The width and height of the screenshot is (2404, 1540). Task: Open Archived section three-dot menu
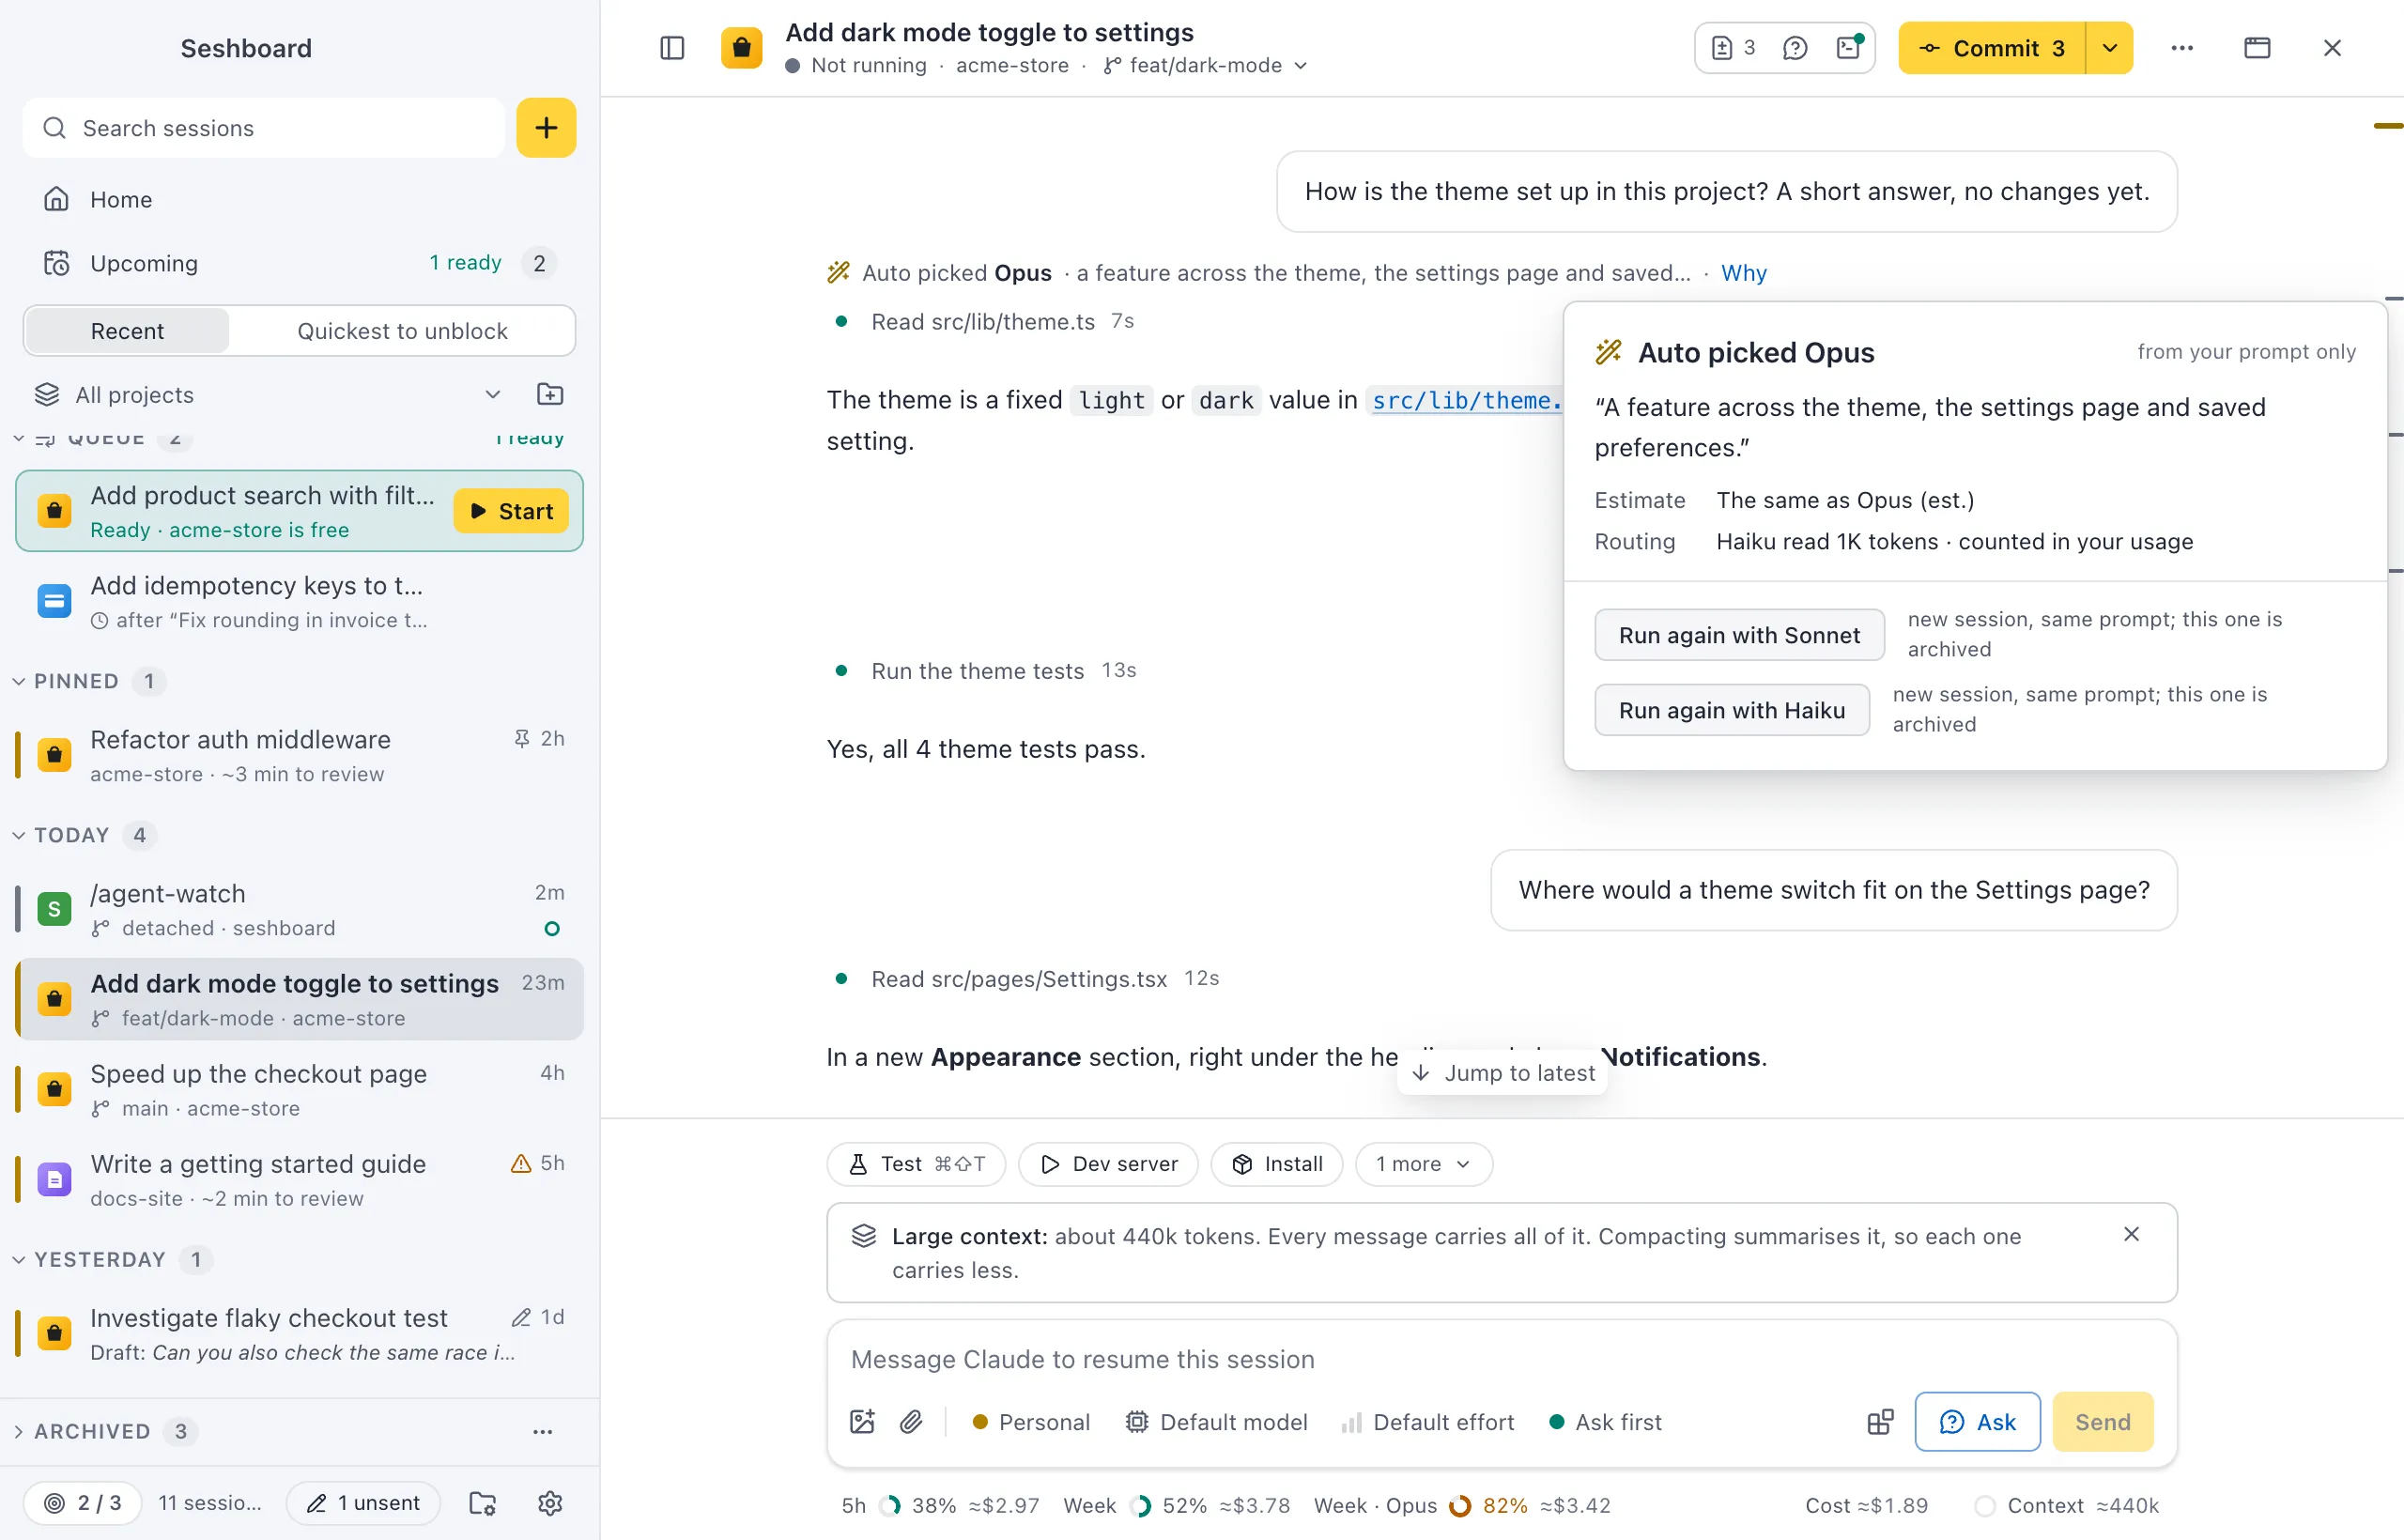[x=543, y=1432]
